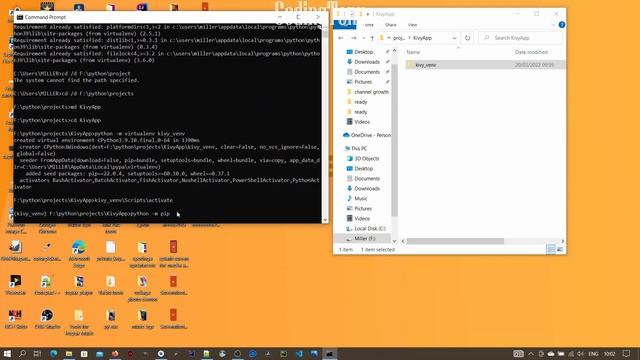Screen dimensions: 640x360
Task: Sort files by the Name column header
Action: point(413,52)
